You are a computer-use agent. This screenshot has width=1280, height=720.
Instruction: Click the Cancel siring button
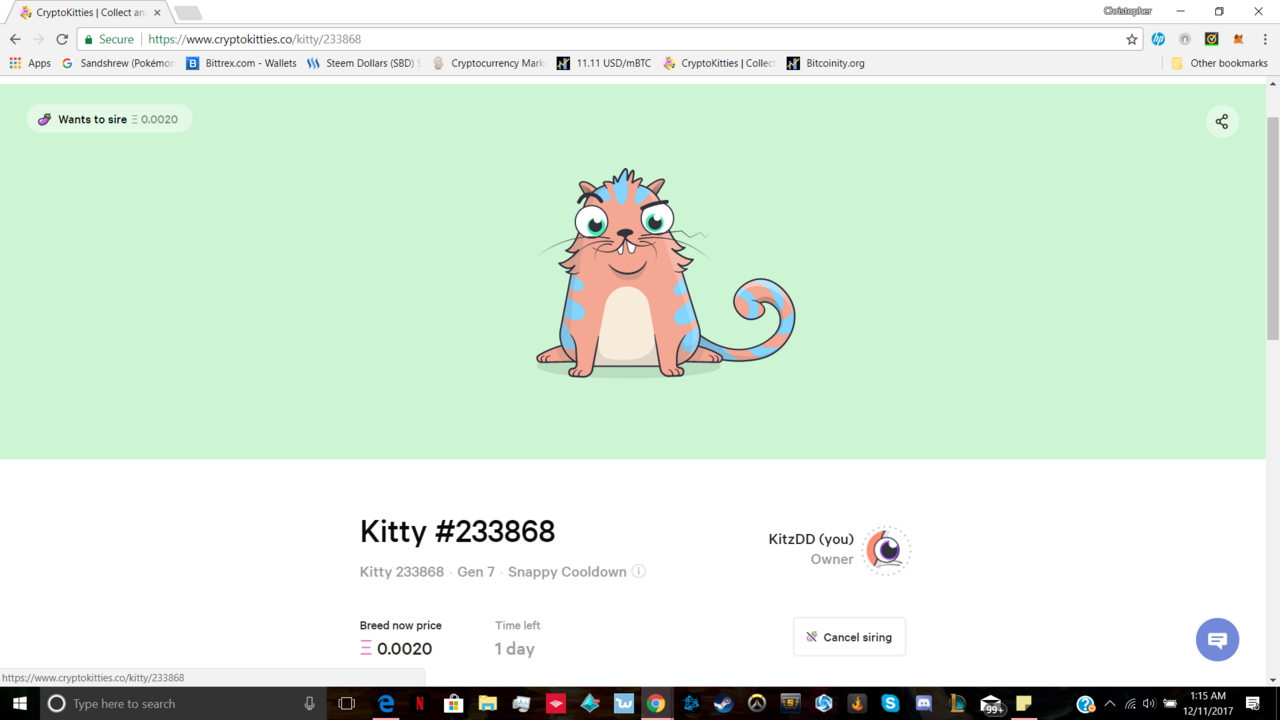click(849, 637)
